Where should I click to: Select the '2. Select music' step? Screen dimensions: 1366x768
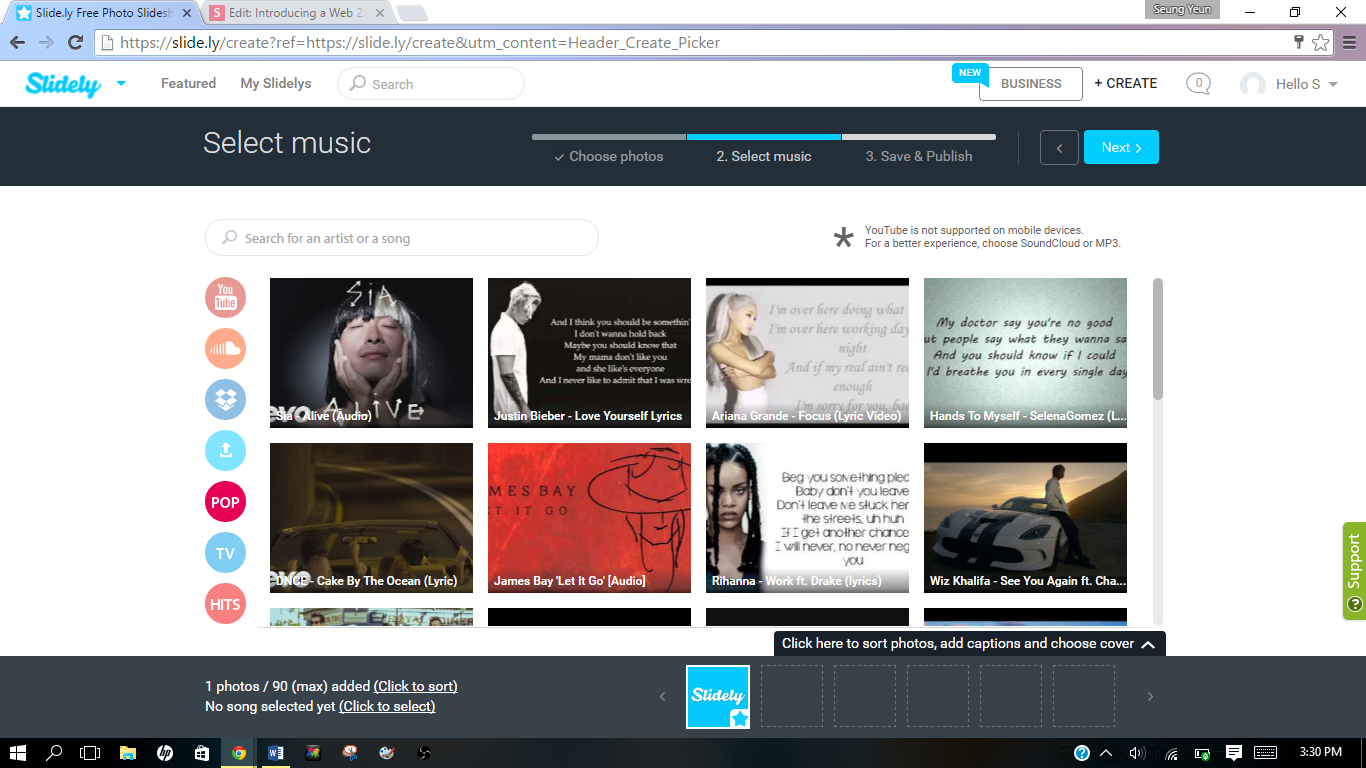point(764,156)
